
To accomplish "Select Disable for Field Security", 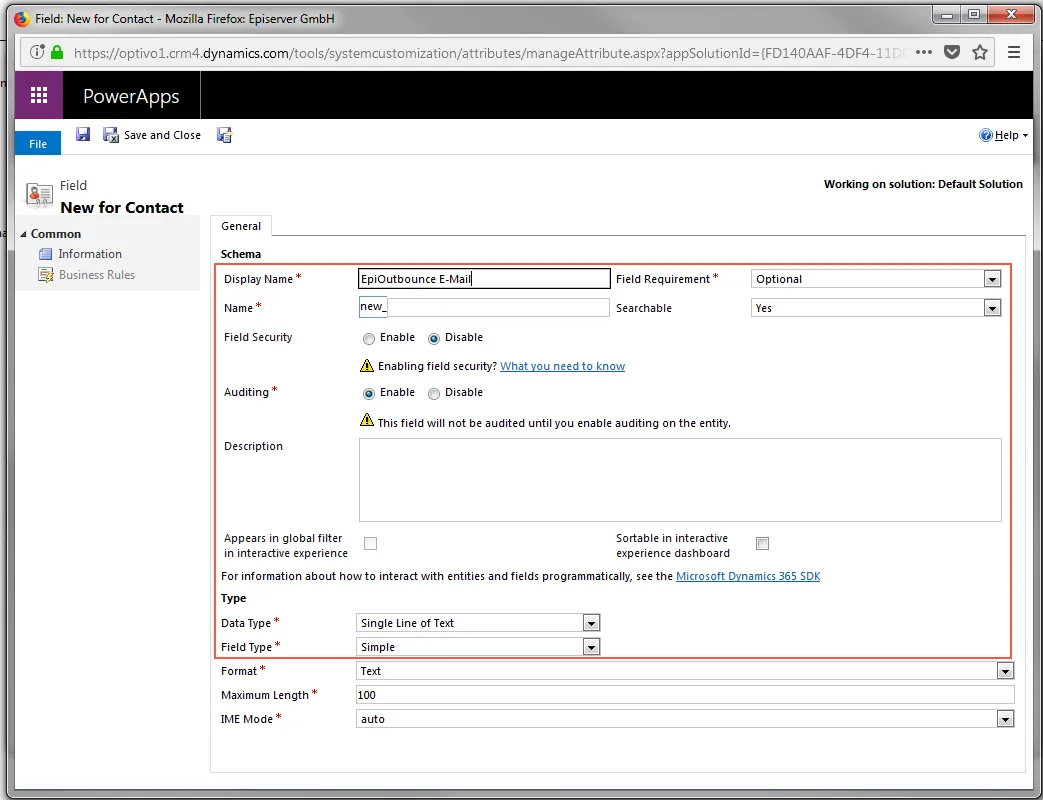I will (x=434, y=338).
